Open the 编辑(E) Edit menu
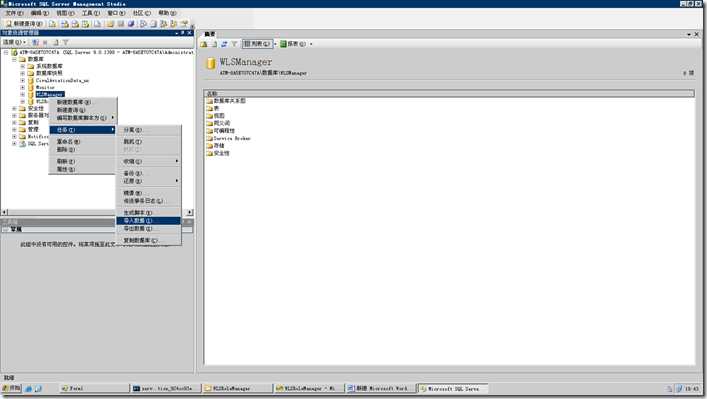The height and width of the screenshot is (399, 707). point(40,13)
